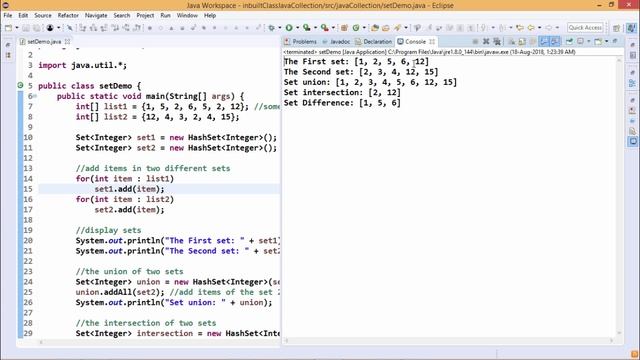Switch to the Javadoc tab
640x360 pixels.
coord(336,42)
